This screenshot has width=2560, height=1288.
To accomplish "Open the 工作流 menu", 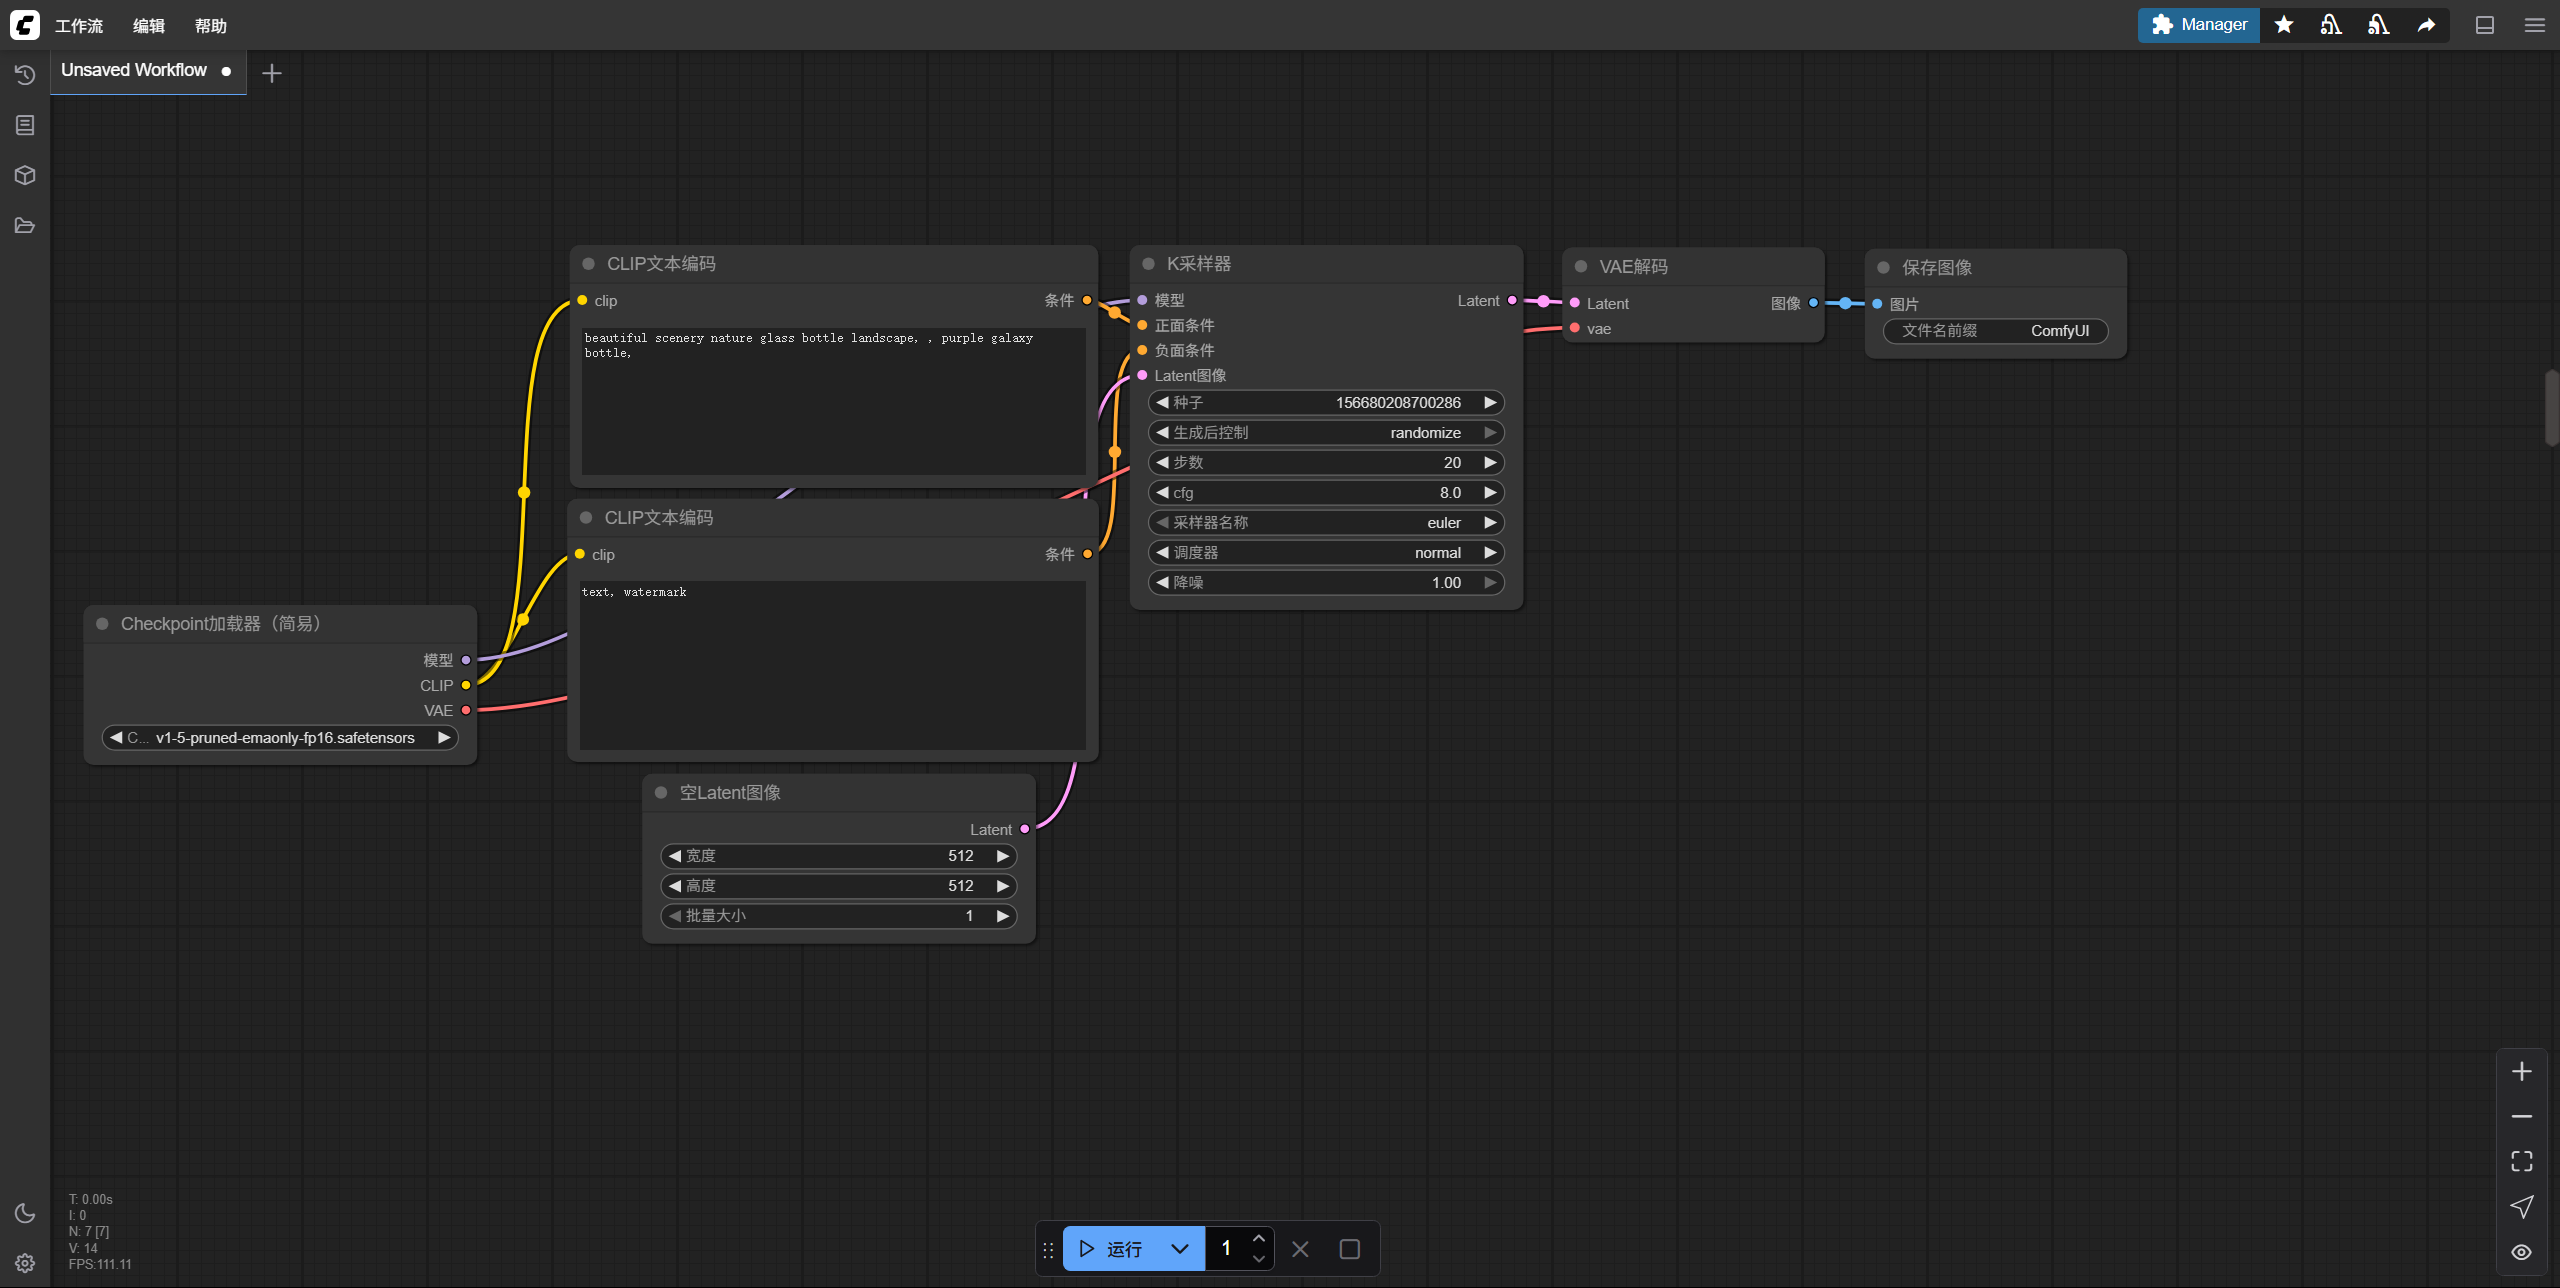I will [x=79, y=26].
